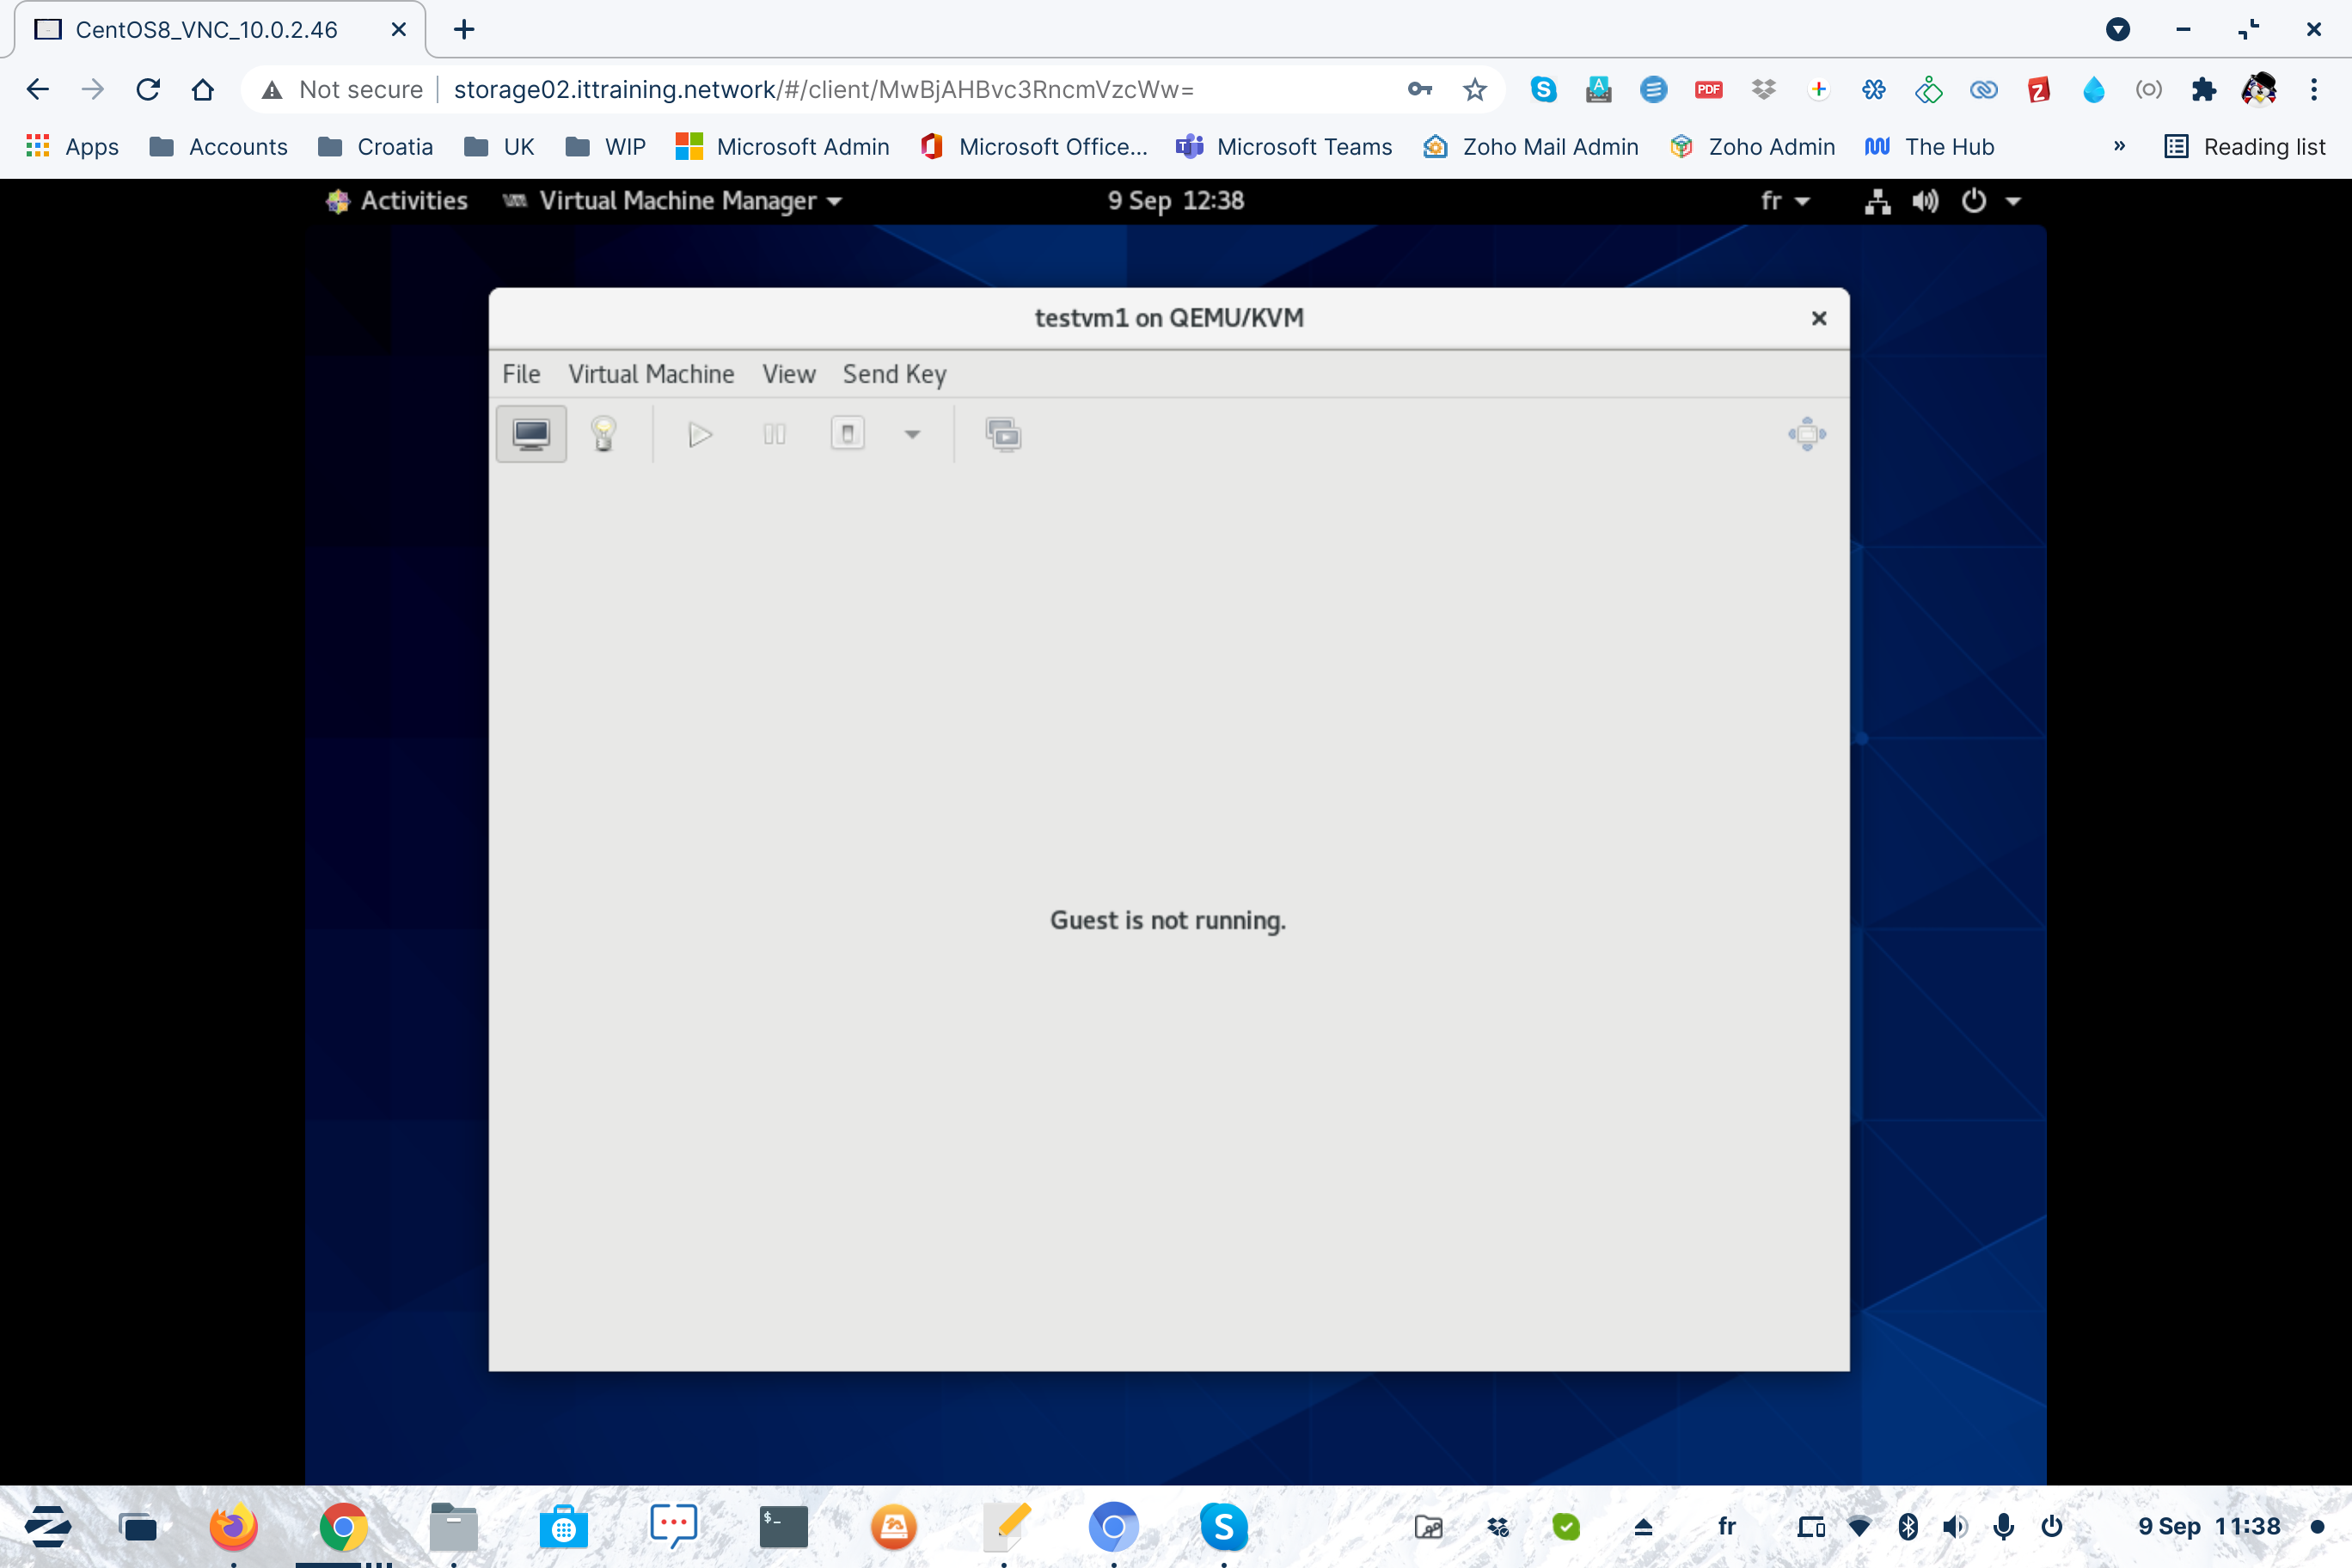Bookmark this page with star icon
Viewport: 2352px width, 1568px height.
coord(1475,89)
